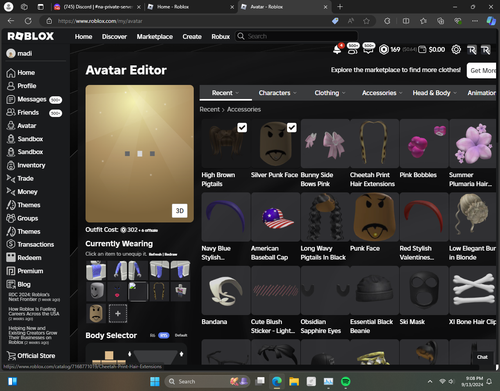Open Create in the top navigation
500x391 pixels.
point(192,37)
